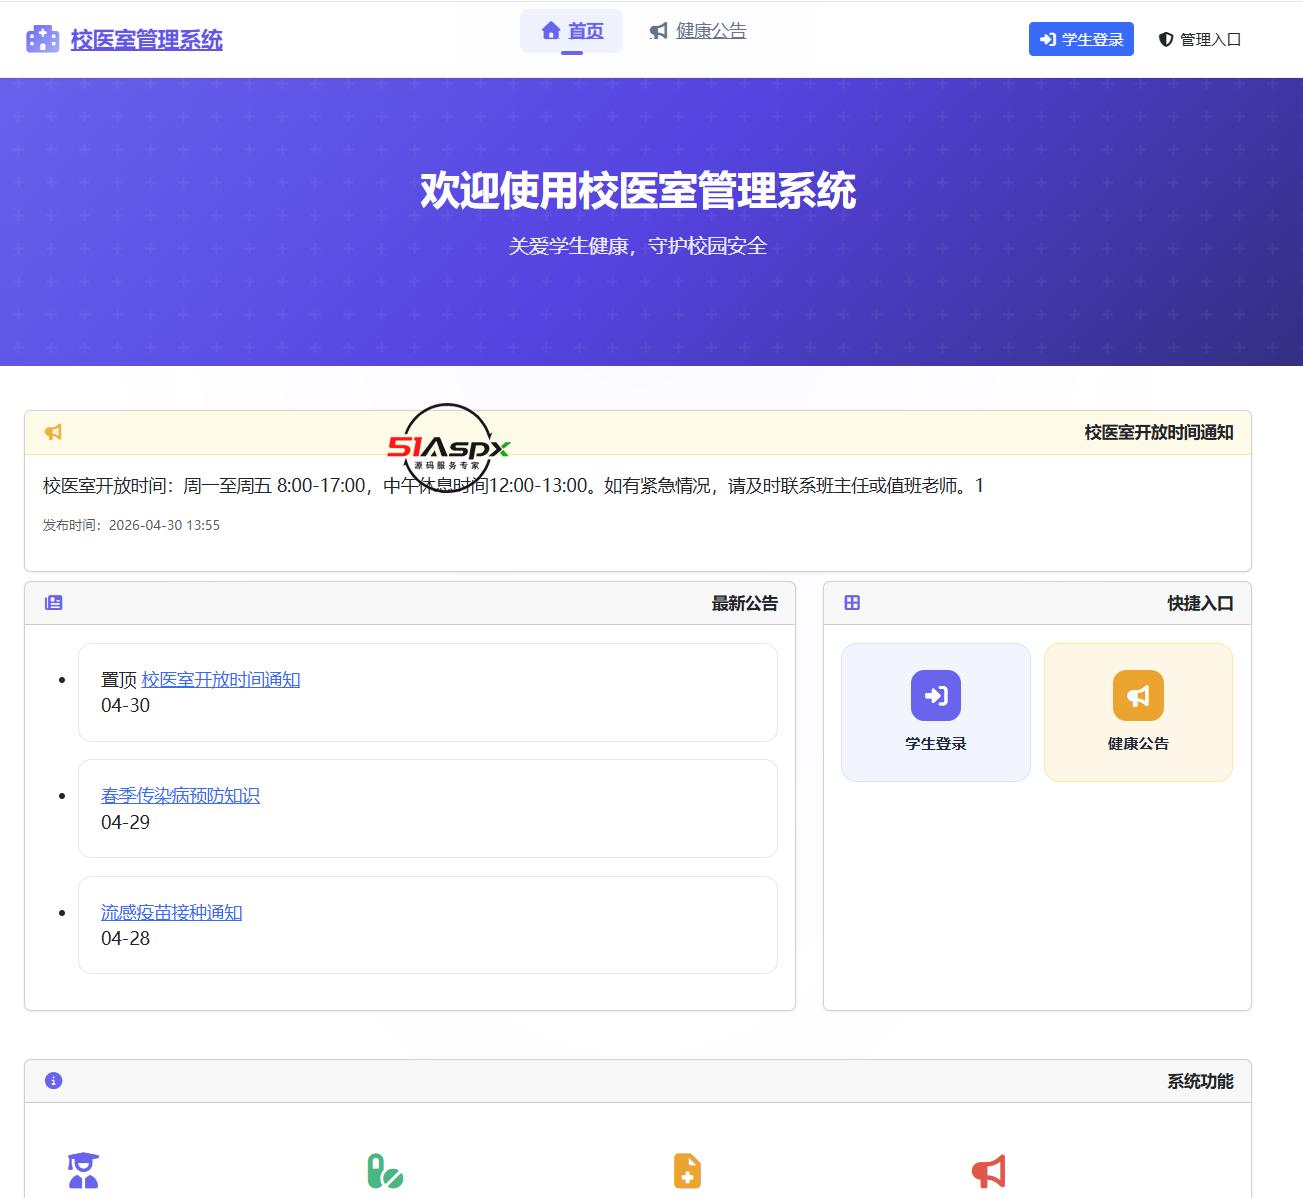Image resolution: width=1303 pixels, height=1198 pixels.
Task: Click the megaphone icon in 健康公告 nav
Action: coord(658,31)
